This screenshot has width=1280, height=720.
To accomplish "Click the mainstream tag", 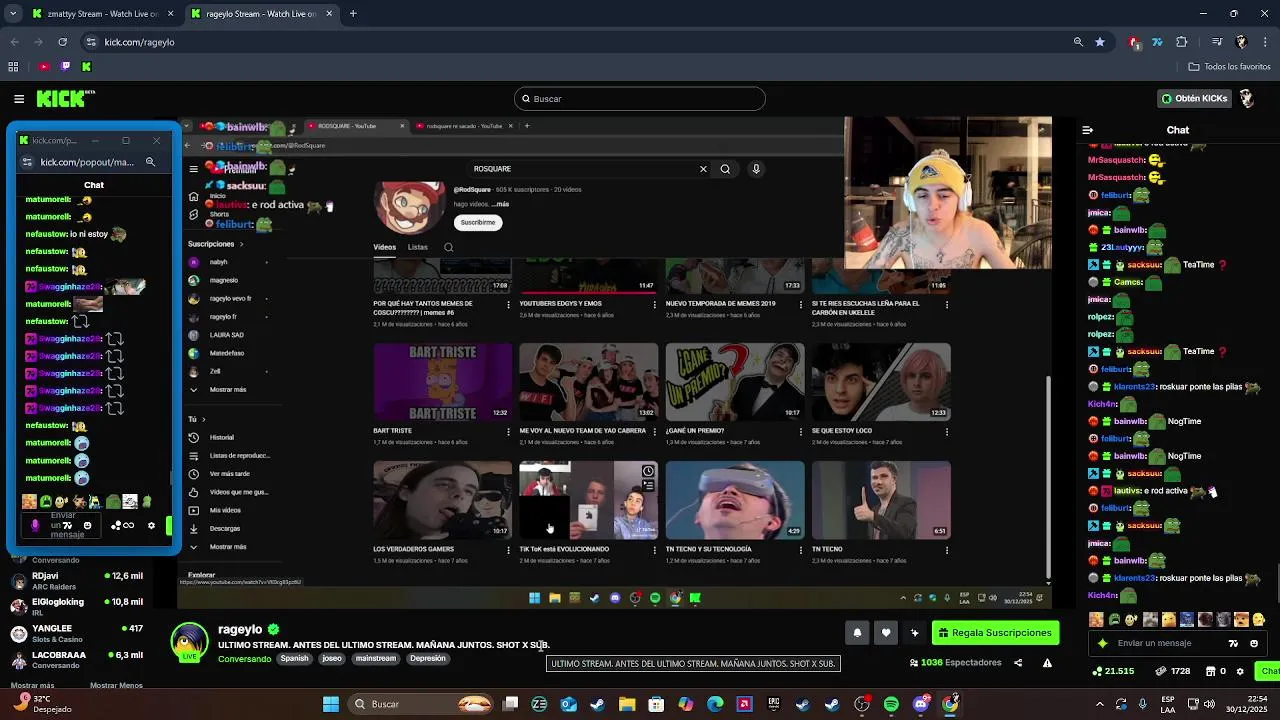I will [376, 659].
